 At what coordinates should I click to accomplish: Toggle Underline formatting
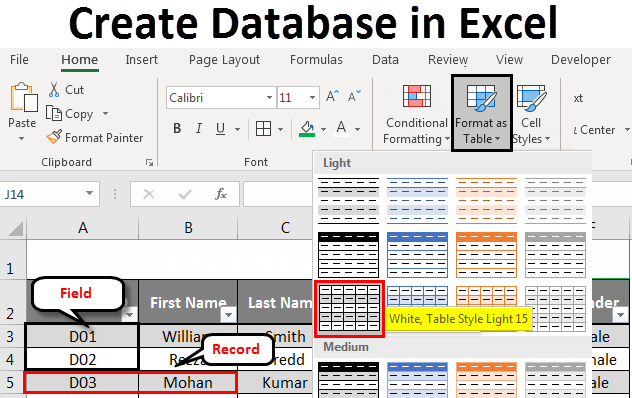point(220,129)
